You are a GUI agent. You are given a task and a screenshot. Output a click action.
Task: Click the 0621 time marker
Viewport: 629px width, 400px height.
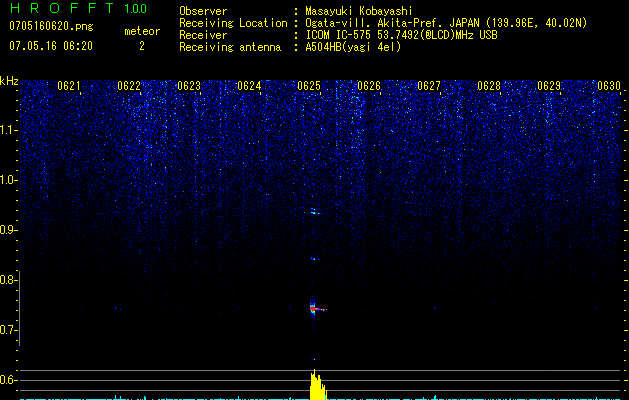pyautogui.click(x=69, y=86)
